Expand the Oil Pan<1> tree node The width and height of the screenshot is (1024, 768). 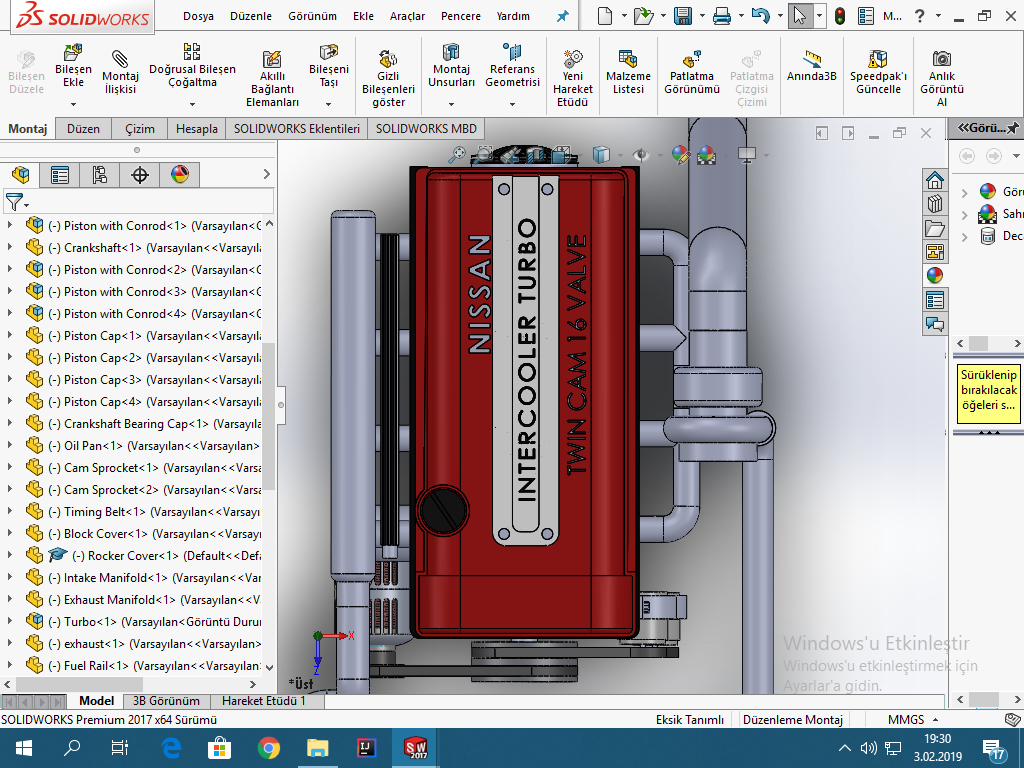pyautogui.click(x=10, y=445)
